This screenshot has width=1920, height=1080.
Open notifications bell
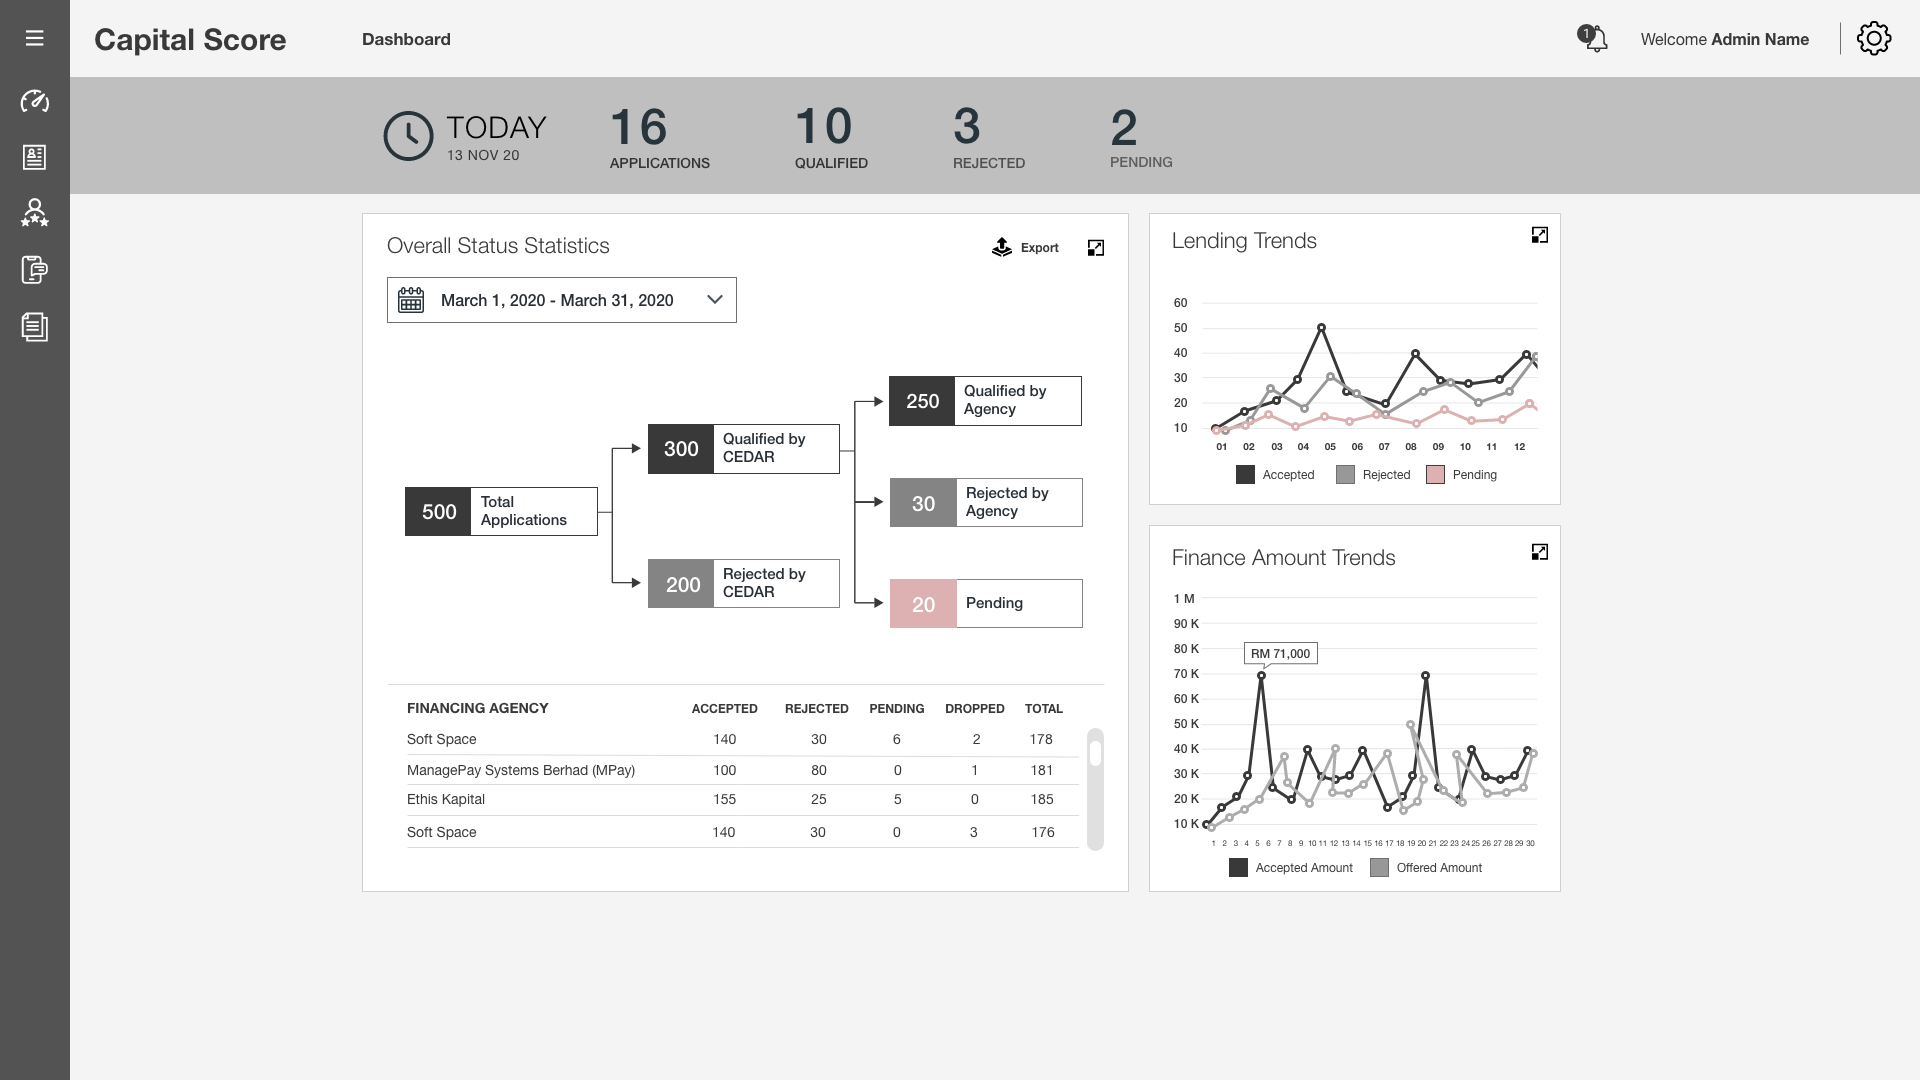pyautogui.click(x=1593, y=39)
